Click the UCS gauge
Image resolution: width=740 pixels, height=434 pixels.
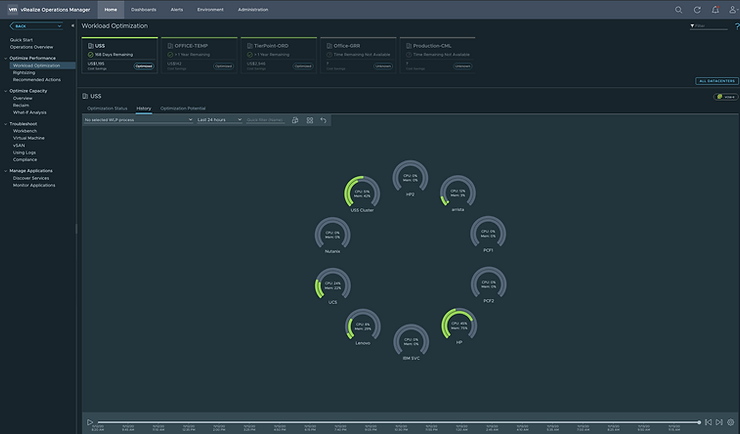333,286
